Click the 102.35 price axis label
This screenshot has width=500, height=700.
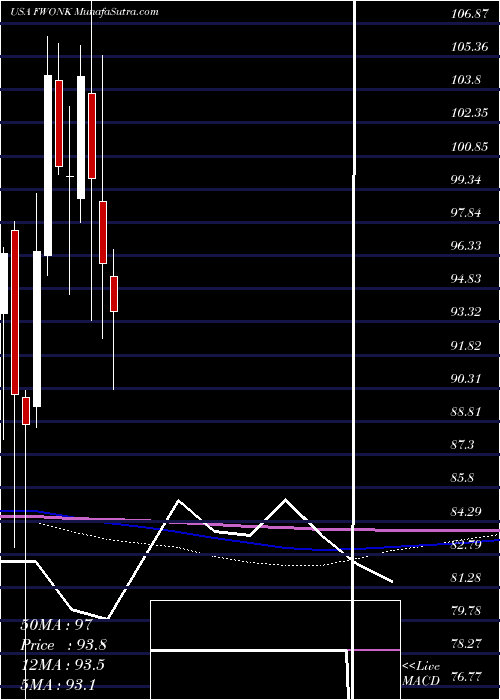pyautogui.click(x=469, y=113)
